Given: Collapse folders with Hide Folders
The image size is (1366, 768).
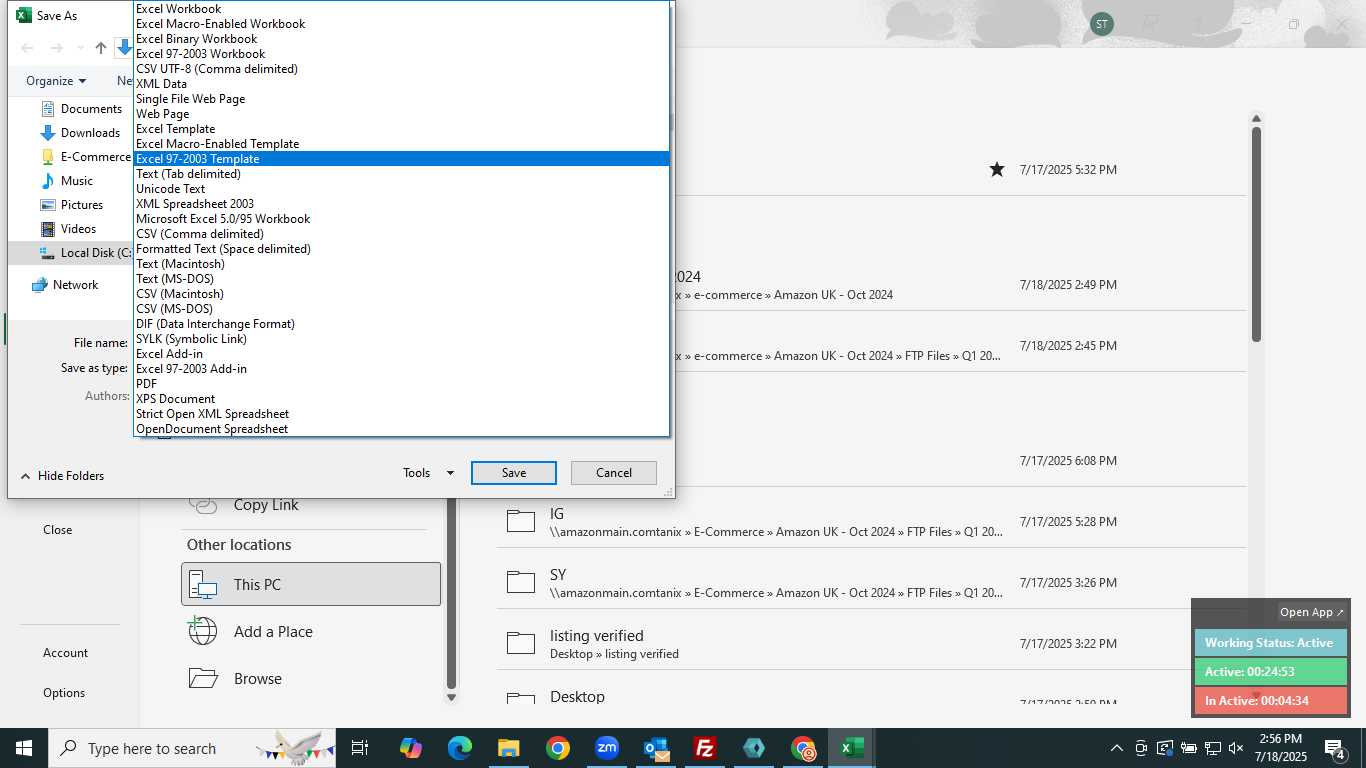Looking at the screenshot, I should click(x=62, y=476).
